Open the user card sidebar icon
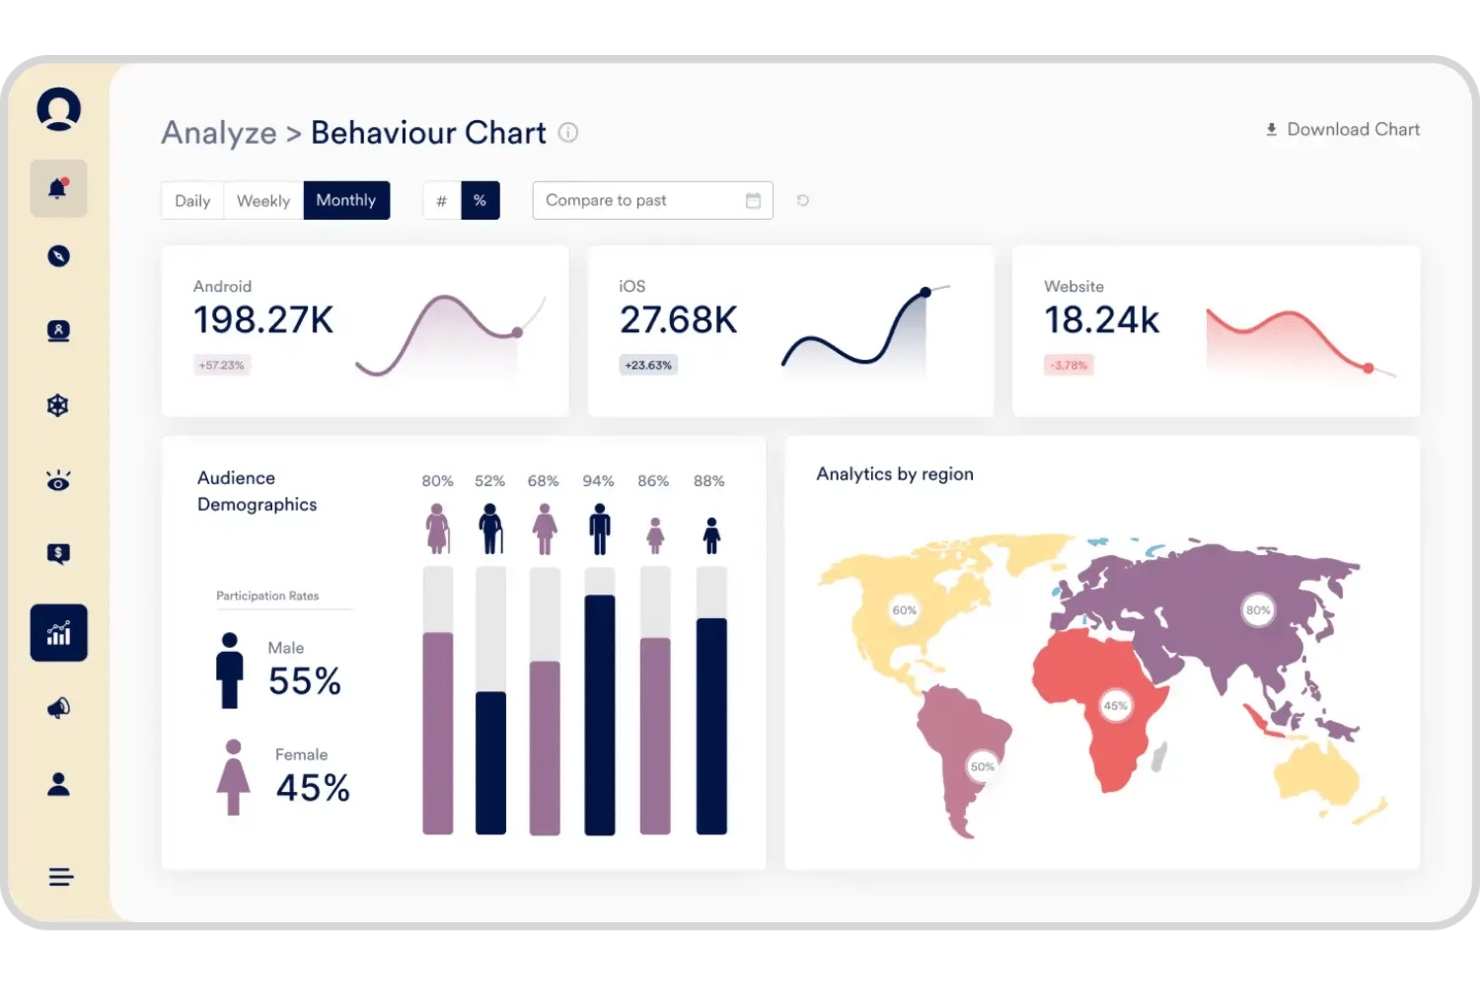This screenshot has height=987, width=1480. 58,331
